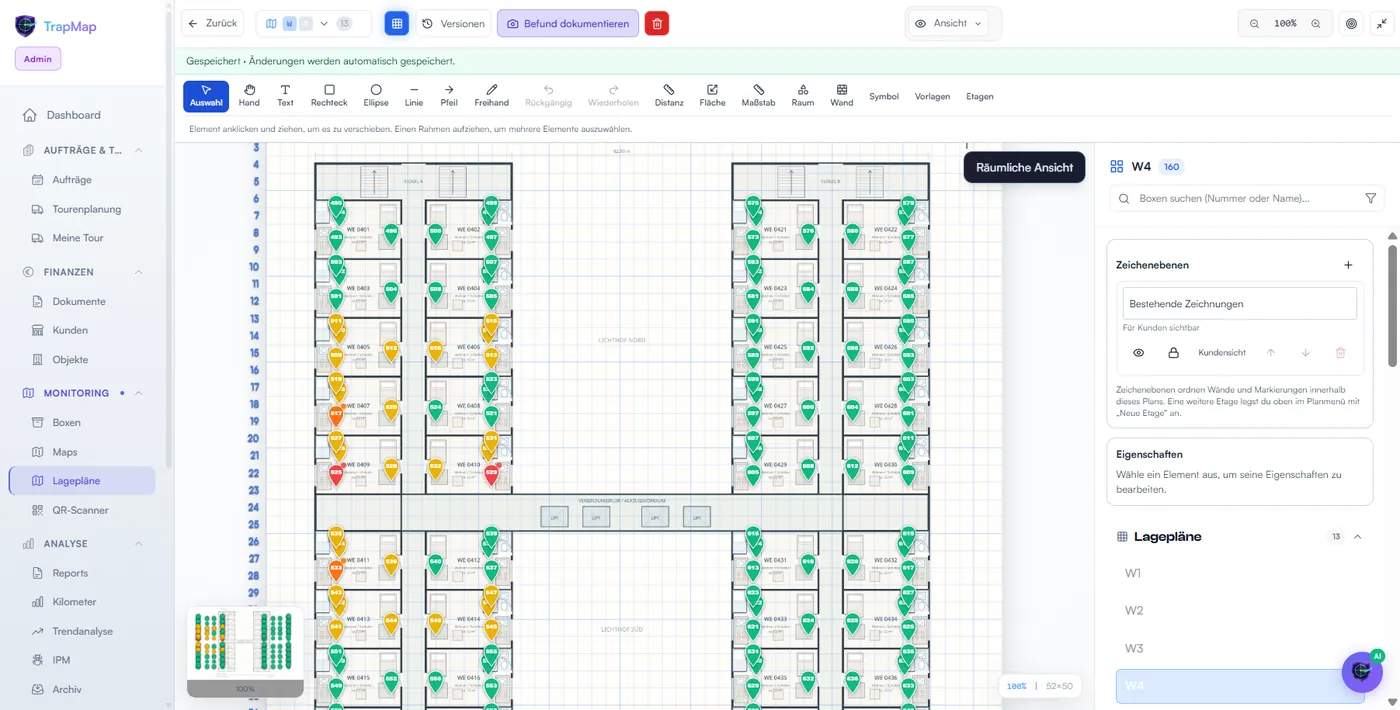Collapse the Lagepläne list section

(1358, 537)
